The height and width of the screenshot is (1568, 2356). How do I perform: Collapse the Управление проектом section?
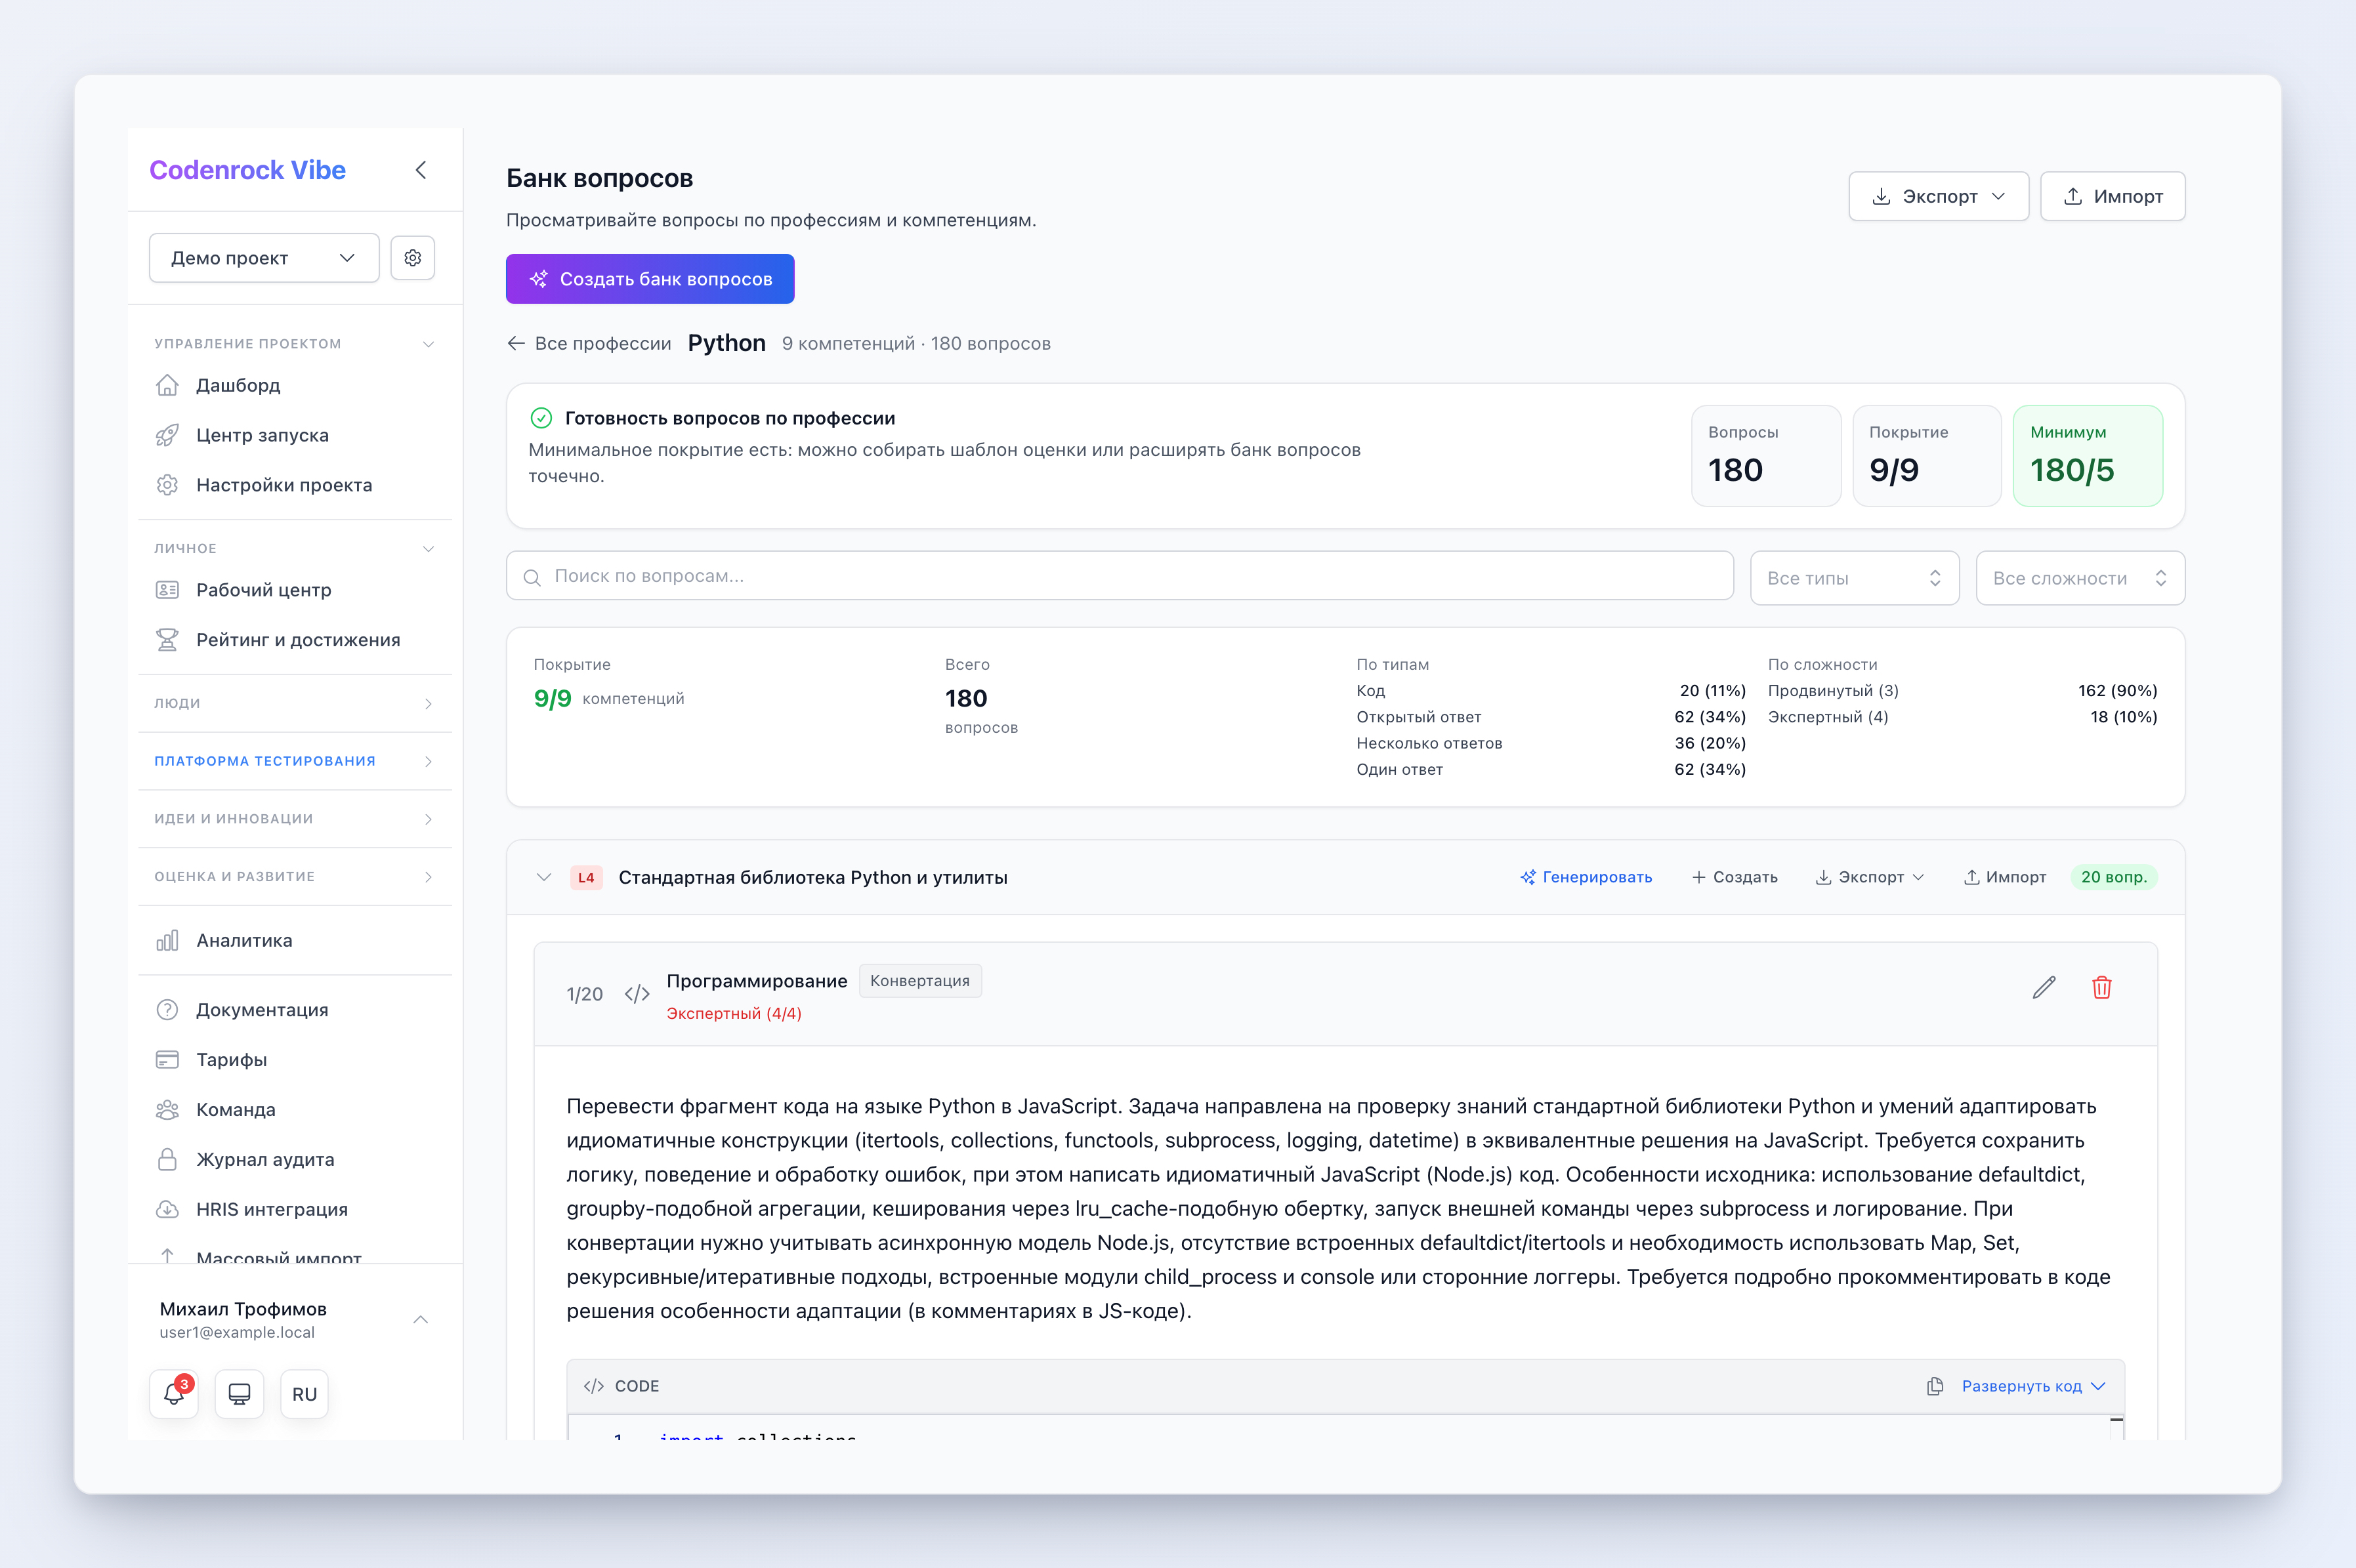[295, 344]
